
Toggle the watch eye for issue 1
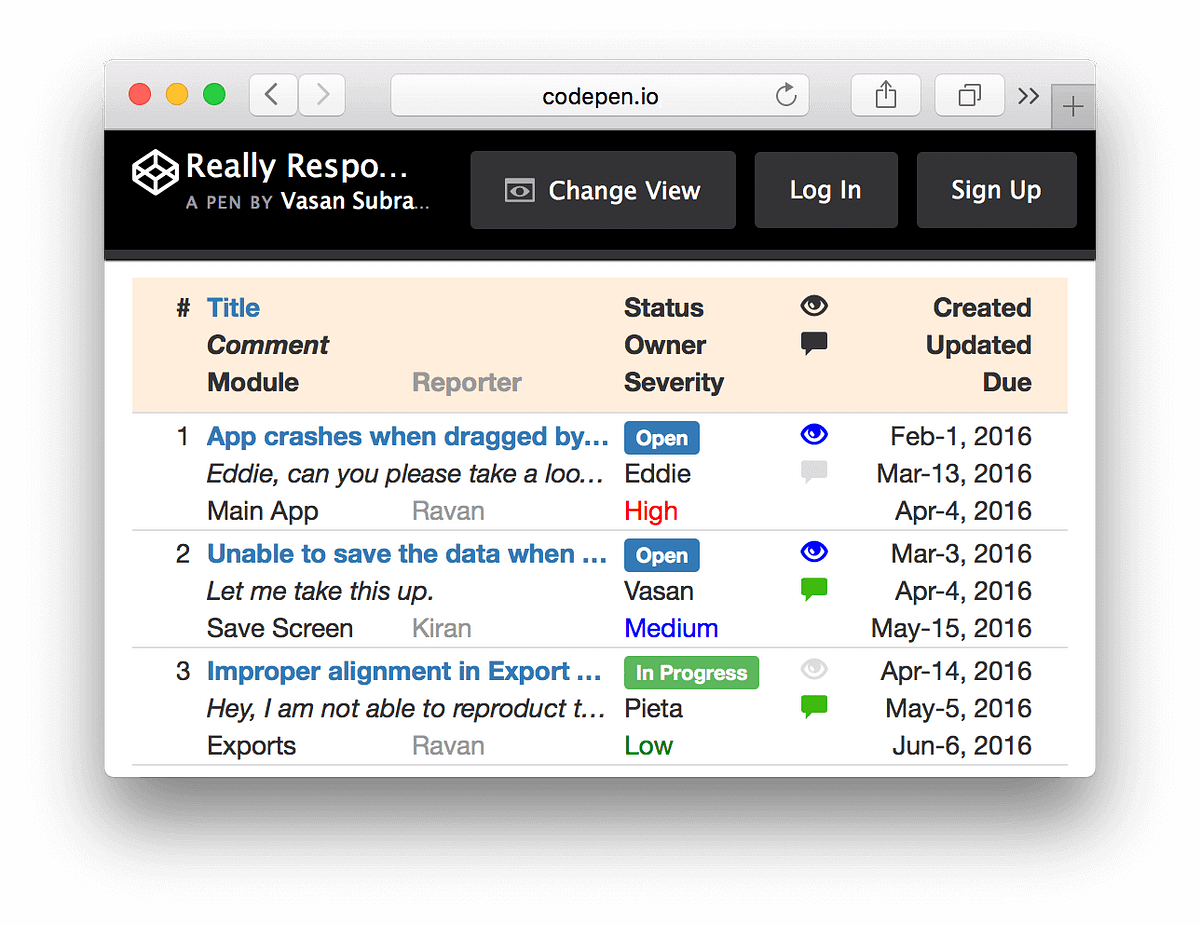(814, 435)
